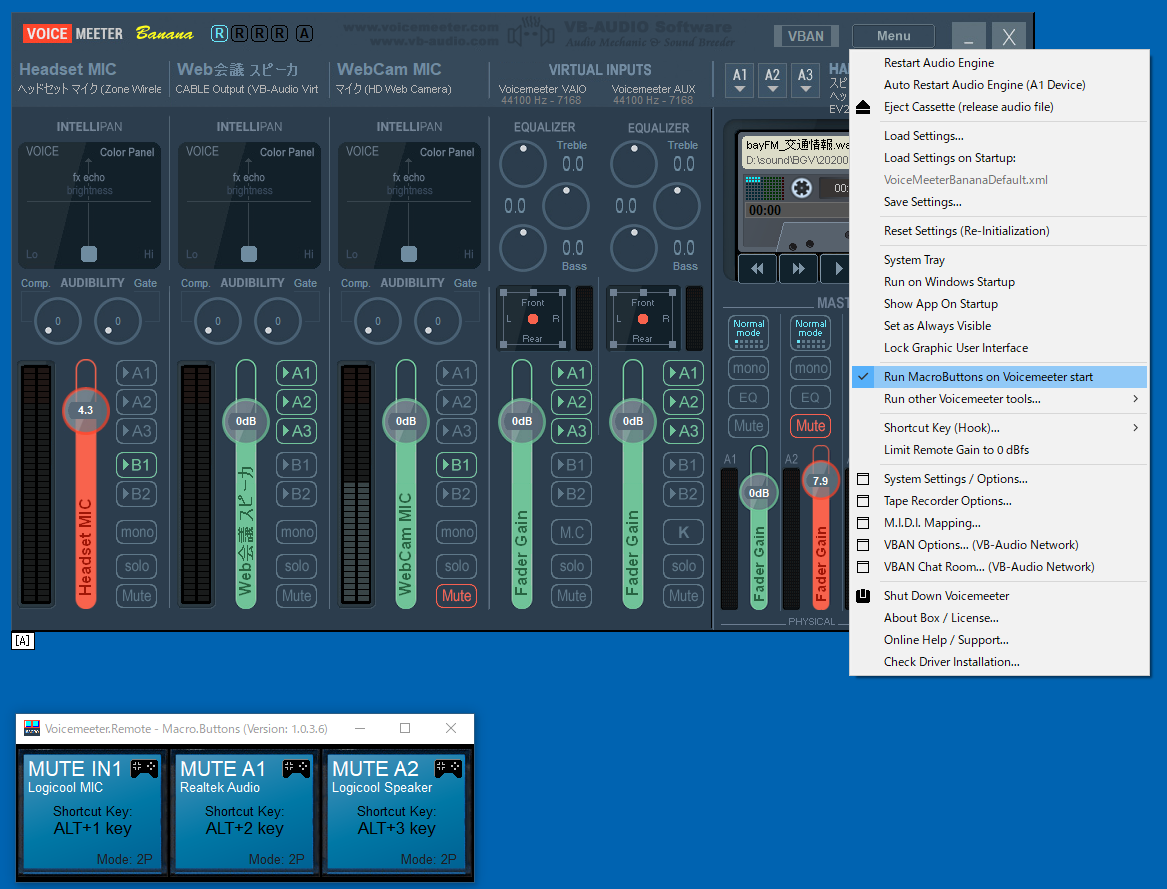The image size is (1167, 889).
Task: Click the cassette reel gear icon
Action: click(x=802, y=188)
